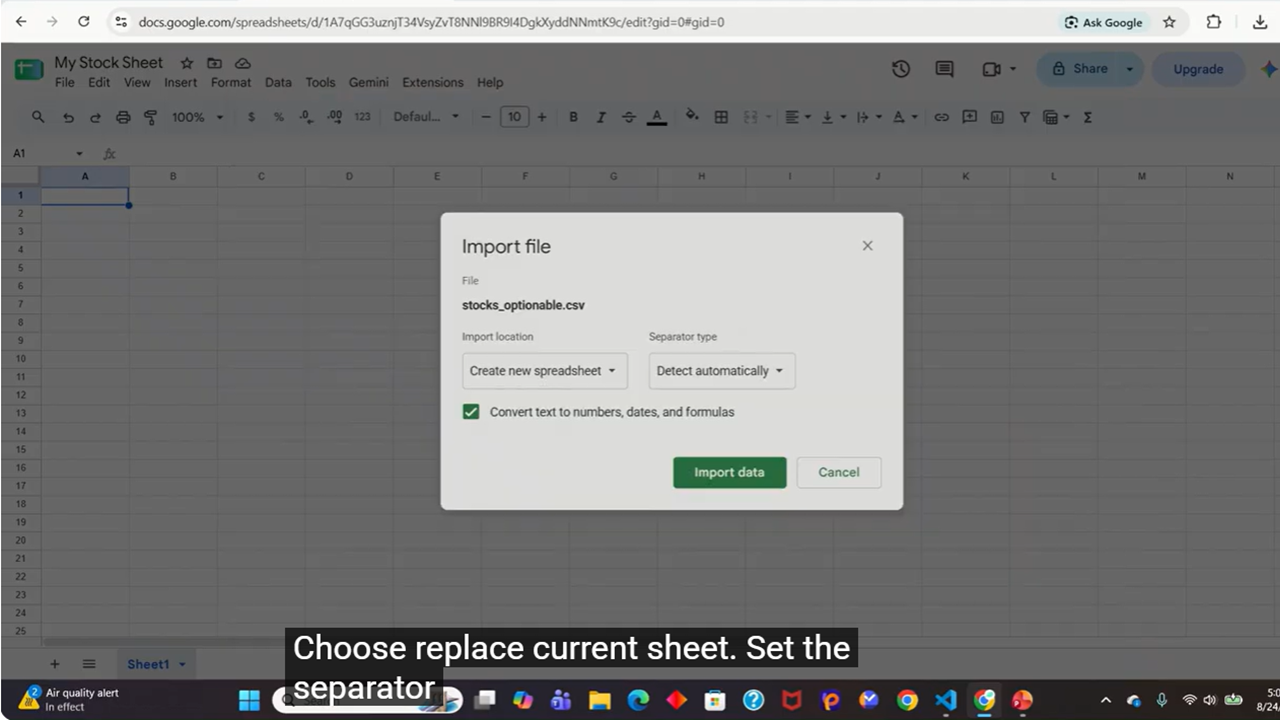
Task: Format as currency with dollar icon
Action: pyautogui.click(x=251, y=117)
